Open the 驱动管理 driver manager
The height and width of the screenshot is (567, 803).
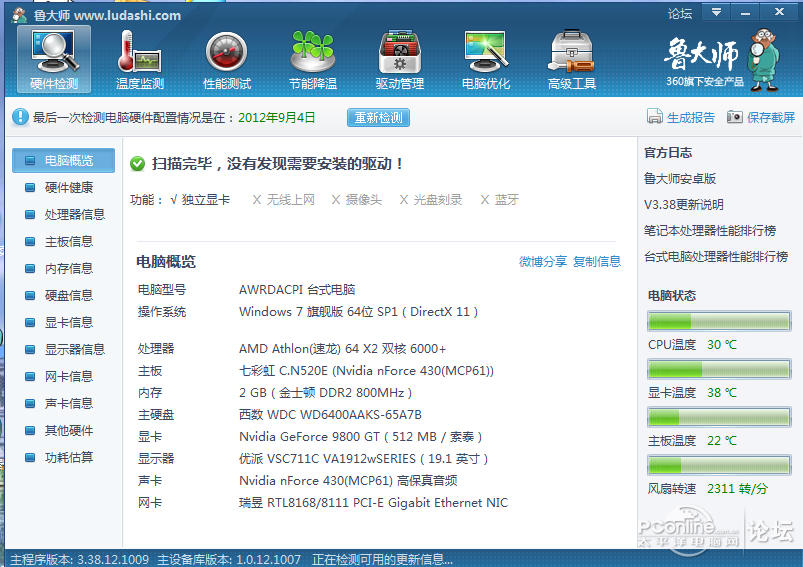pyautogui.click(x=399, y=59)
